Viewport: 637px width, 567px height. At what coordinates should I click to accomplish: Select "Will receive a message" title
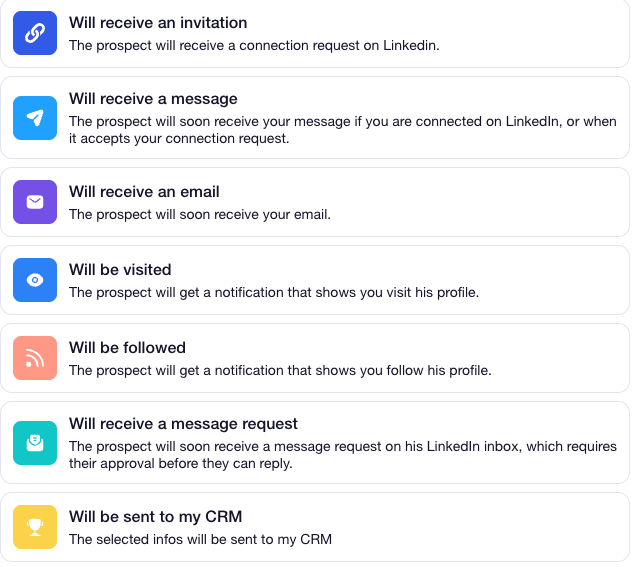153,99
